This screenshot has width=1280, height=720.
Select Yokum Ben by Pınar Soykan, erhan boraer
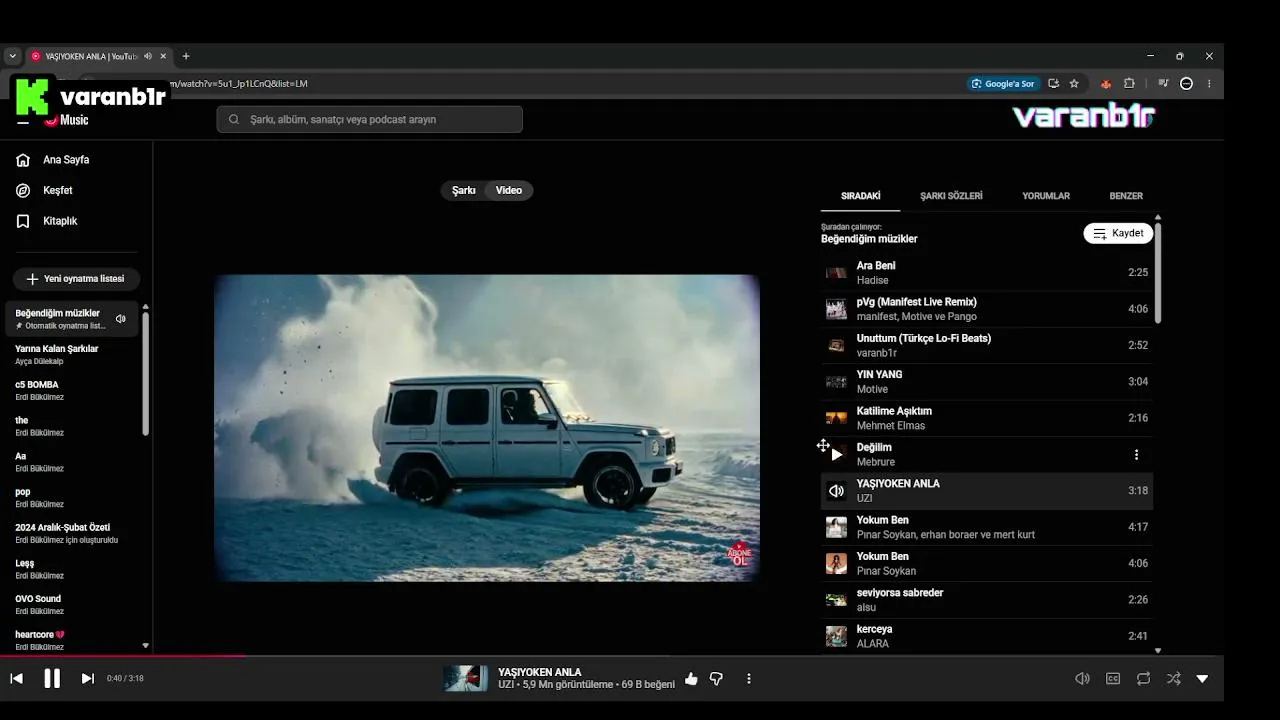pos(987,527)
